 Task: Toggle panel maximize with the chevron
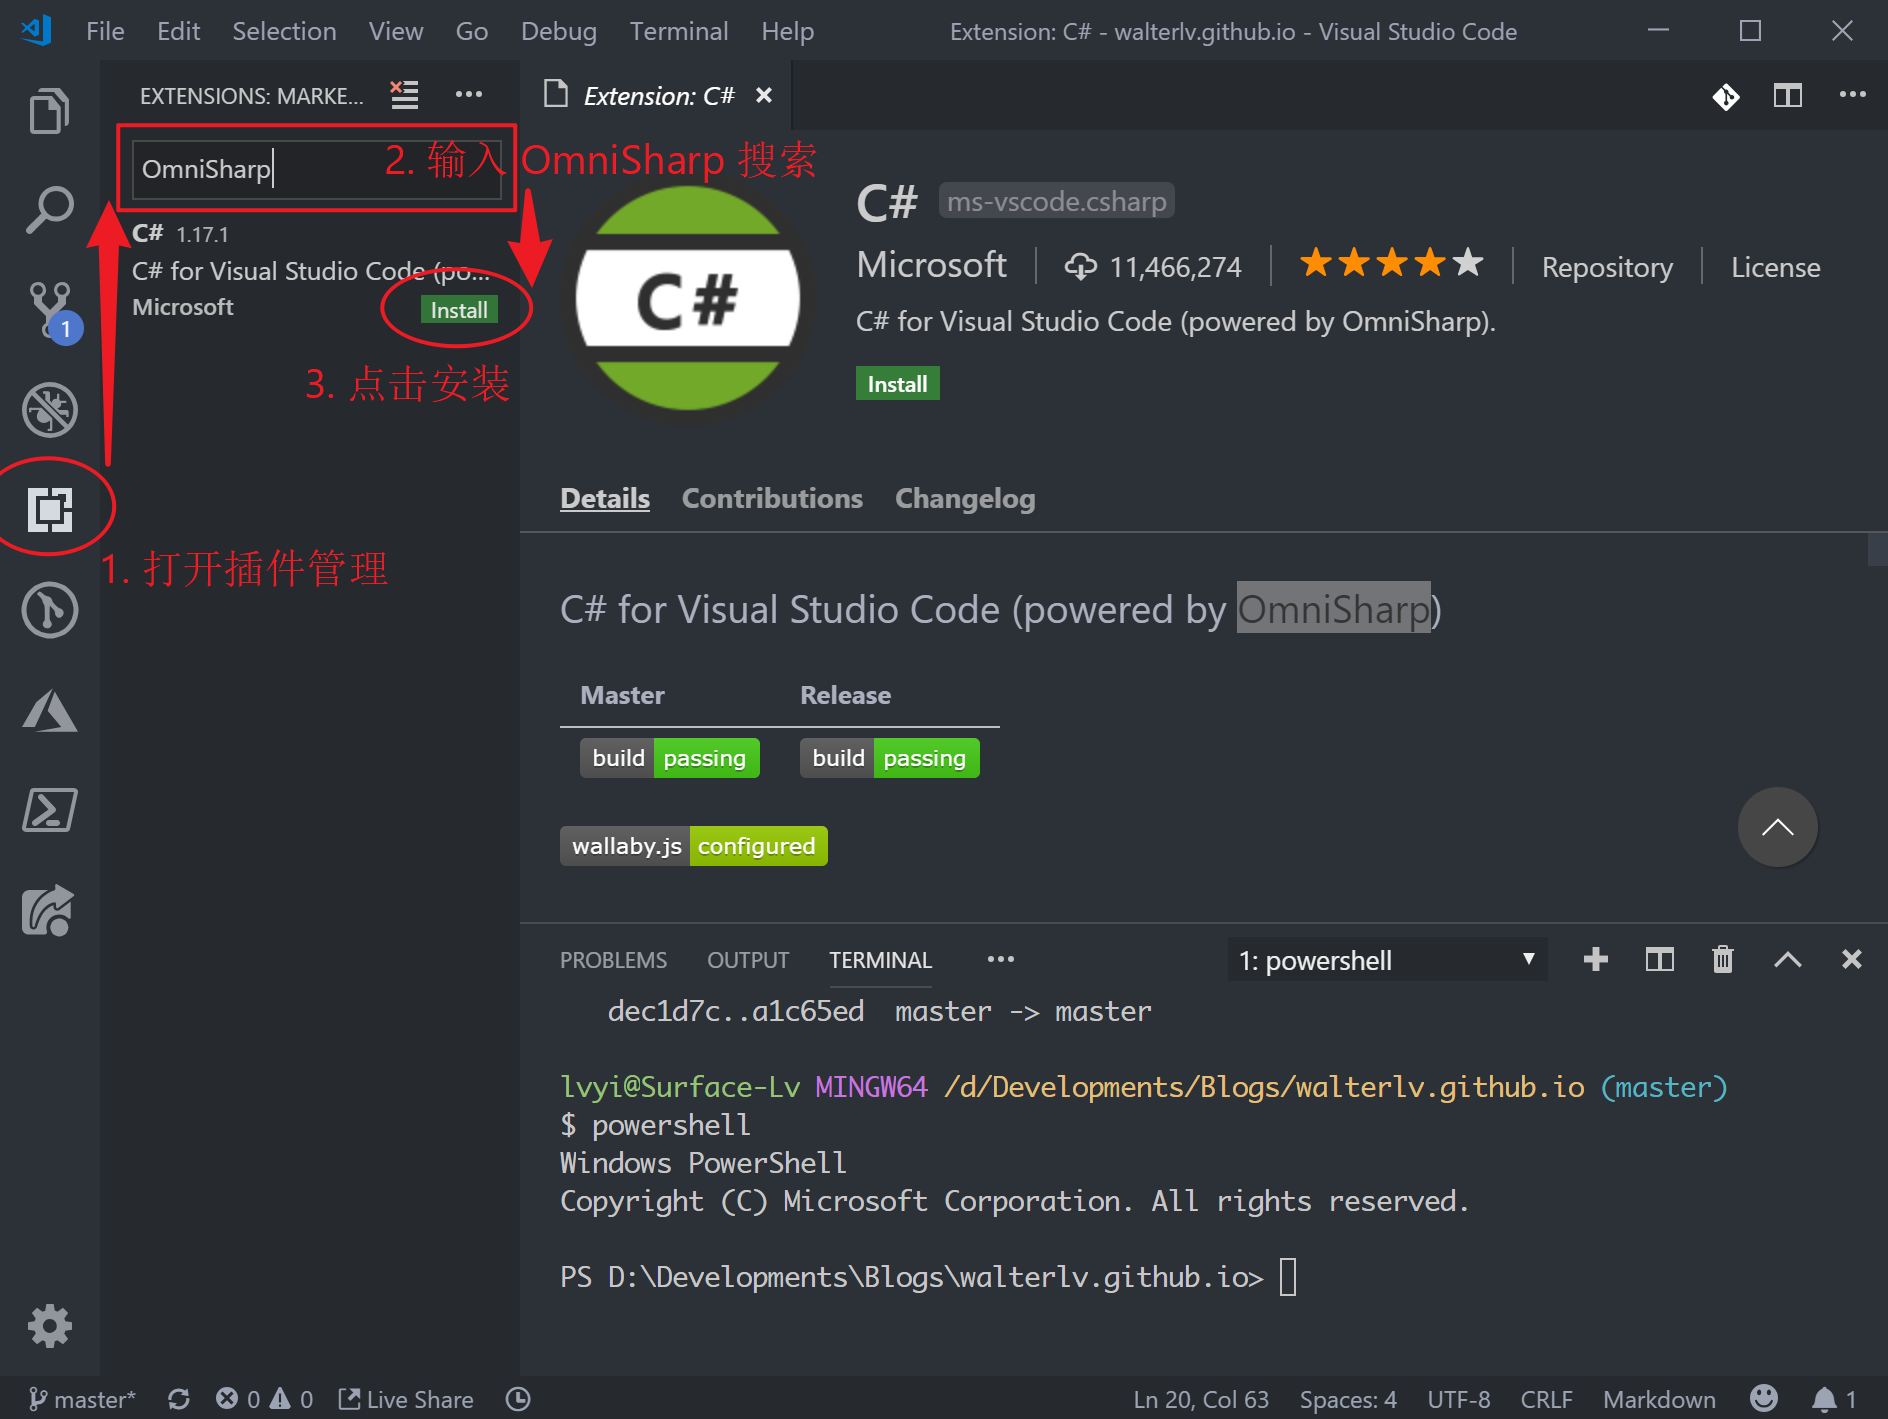click(x=1789, y=960)
